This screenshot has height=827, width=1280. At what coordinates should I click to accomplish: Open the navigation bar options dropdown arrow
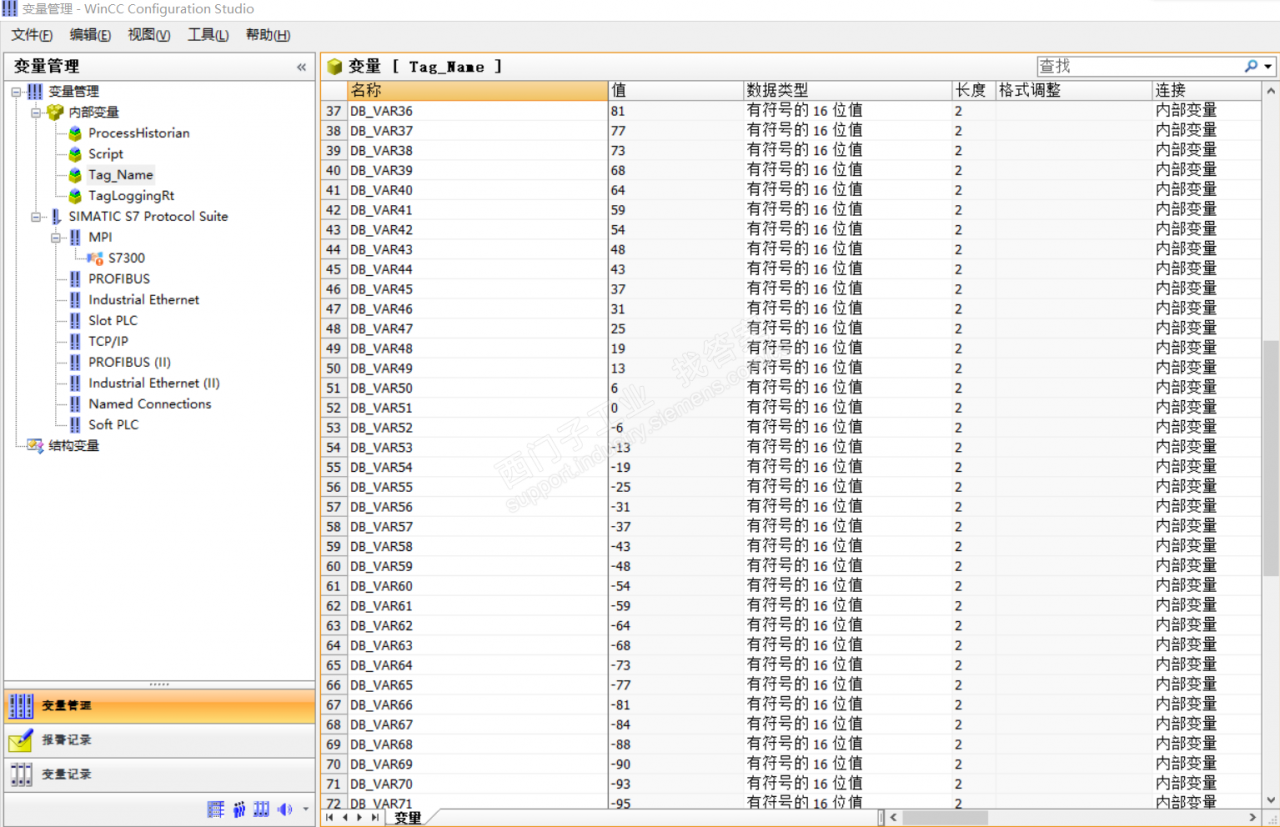(305, 809)
